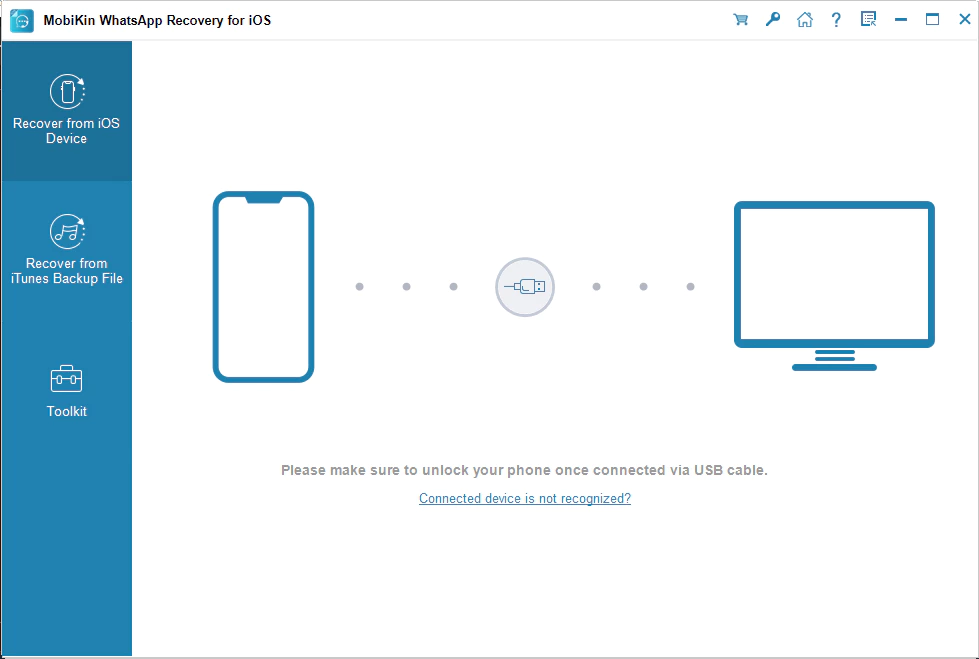Click the USB connector icon between devices

[x=524, y=287]
